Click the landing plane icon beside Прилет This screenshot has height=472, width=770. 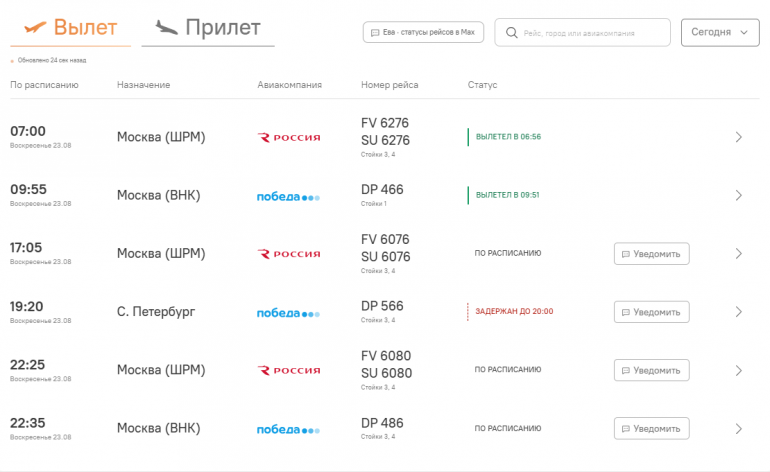click(166, 28)
